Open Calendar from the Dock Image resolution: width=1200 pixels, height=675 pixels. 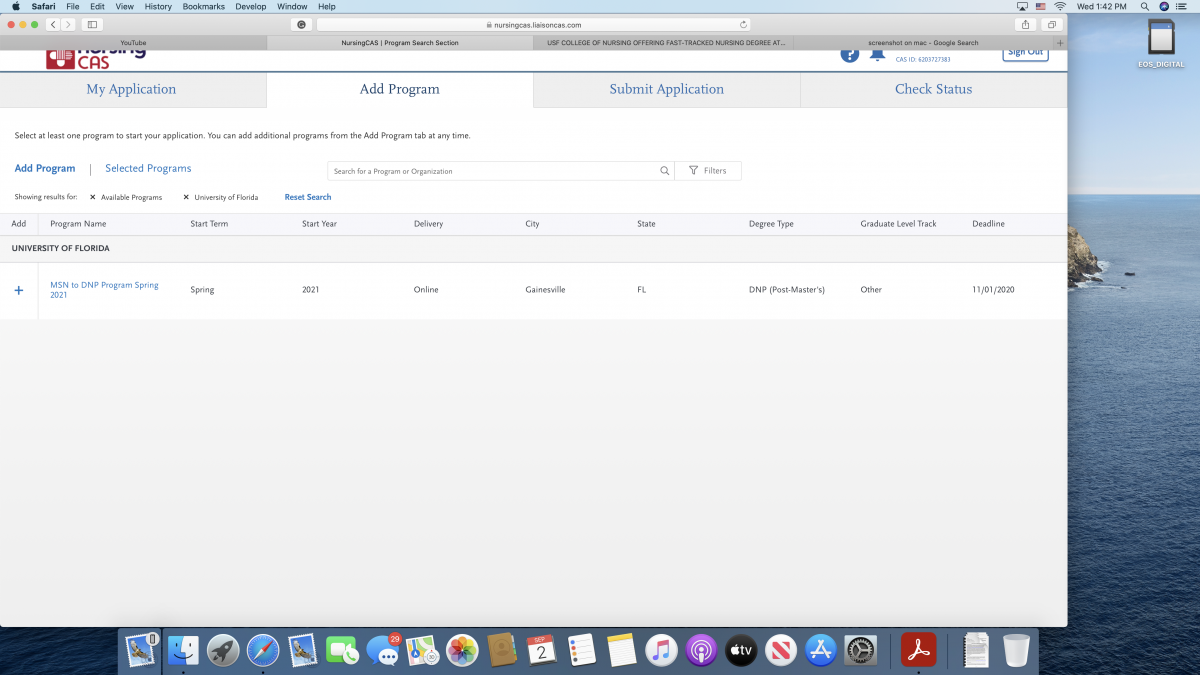click(541, 650)
